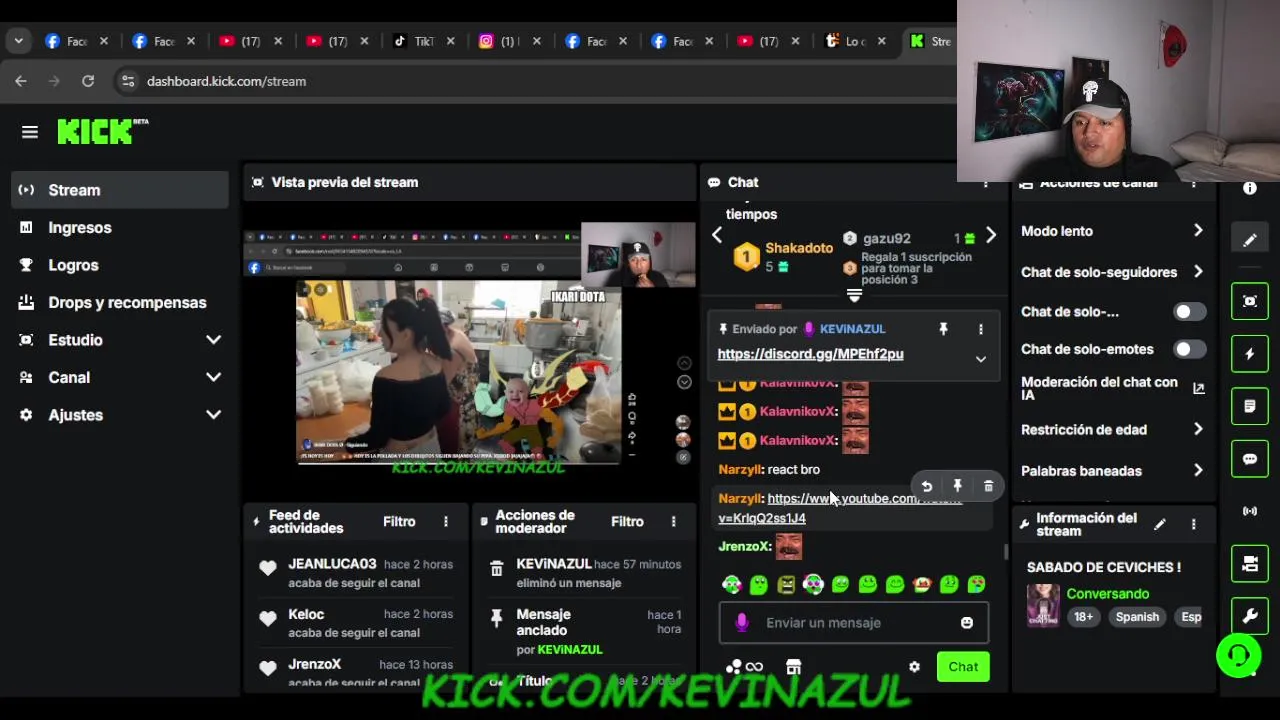
Task: Expand the Canal submenu
Action: point(120,378)
